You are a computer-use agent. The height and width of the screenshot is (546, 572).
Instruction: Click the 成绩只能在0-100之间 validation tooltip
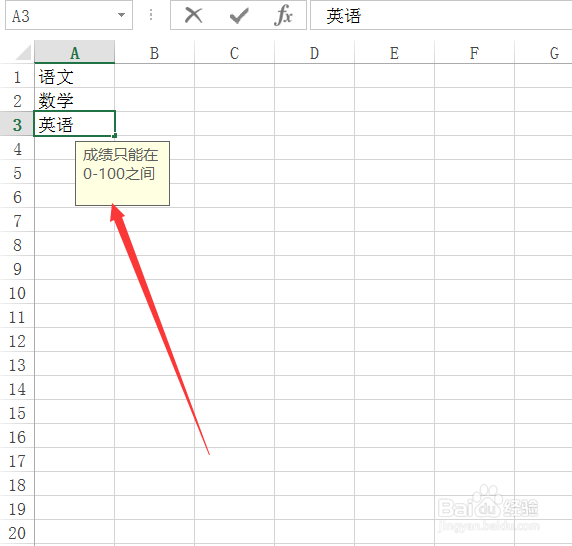123,173
